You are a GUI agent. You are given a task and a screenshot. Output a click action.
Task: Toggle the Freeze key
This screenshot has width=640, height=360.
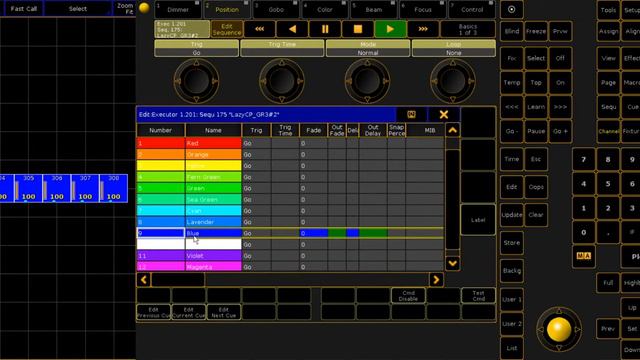coord(536,31)
